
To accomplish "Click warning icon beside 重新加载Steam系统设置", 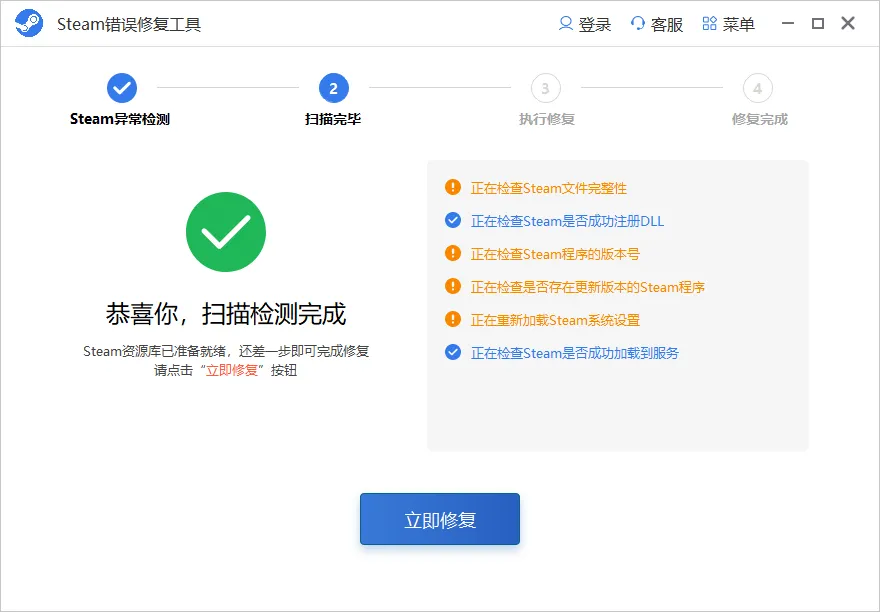I will [453, 319].
